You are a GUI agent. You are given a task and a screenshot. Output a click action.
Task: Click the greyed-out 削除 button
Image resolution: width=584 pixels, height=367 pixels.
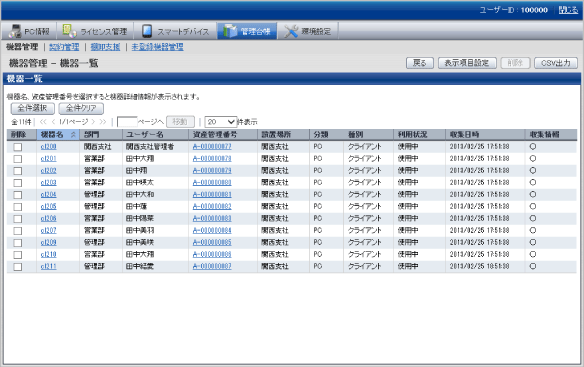coord(515,63)
